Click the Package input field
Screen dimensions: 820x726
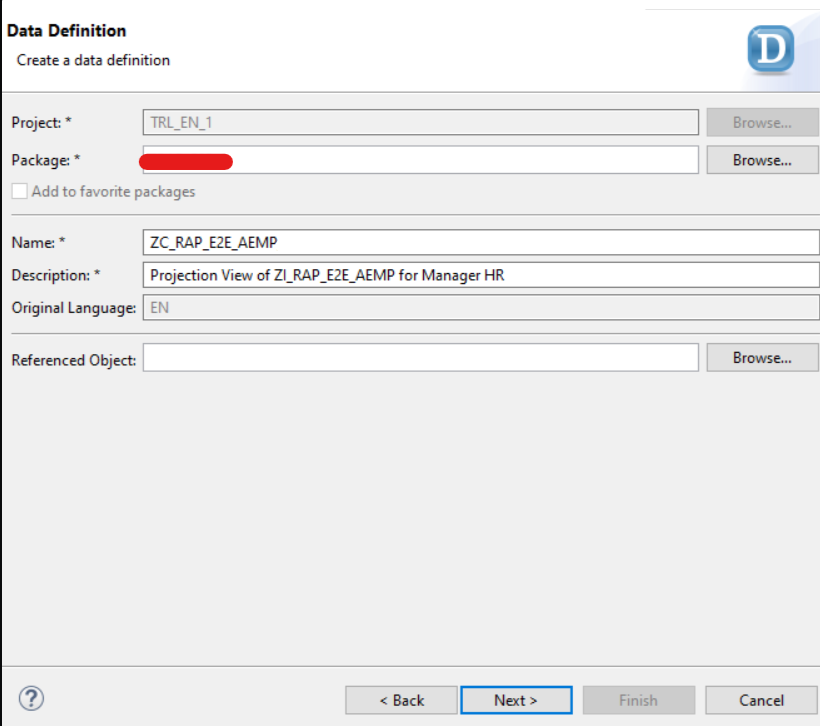pyautogui.click(x=420, y=160)
